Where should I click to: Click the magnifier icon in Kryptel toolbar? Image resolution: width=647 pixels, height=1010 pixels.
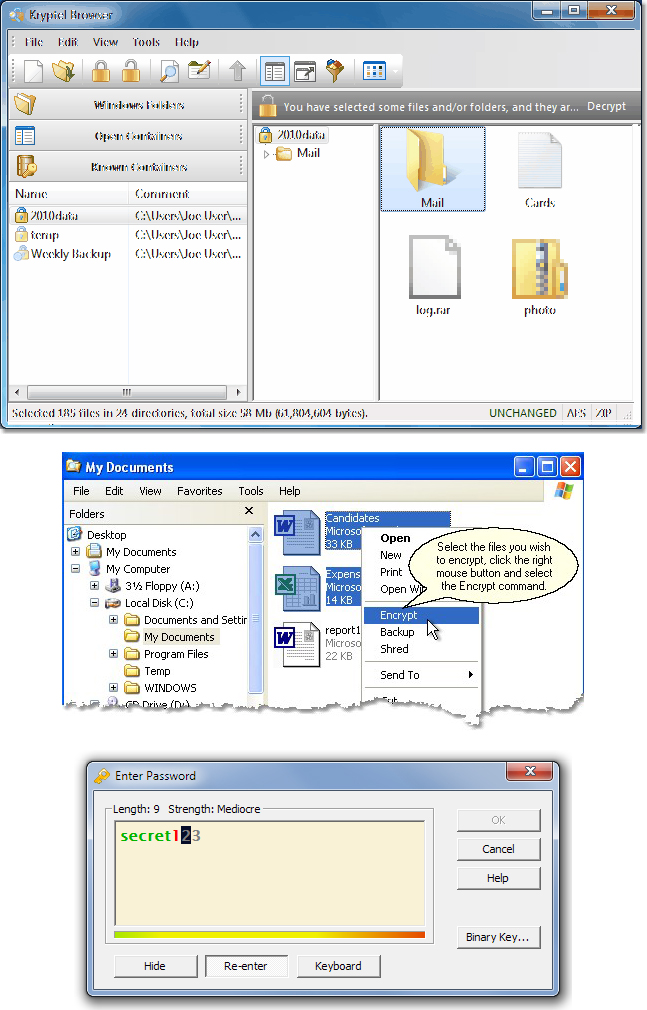point(169,71)
